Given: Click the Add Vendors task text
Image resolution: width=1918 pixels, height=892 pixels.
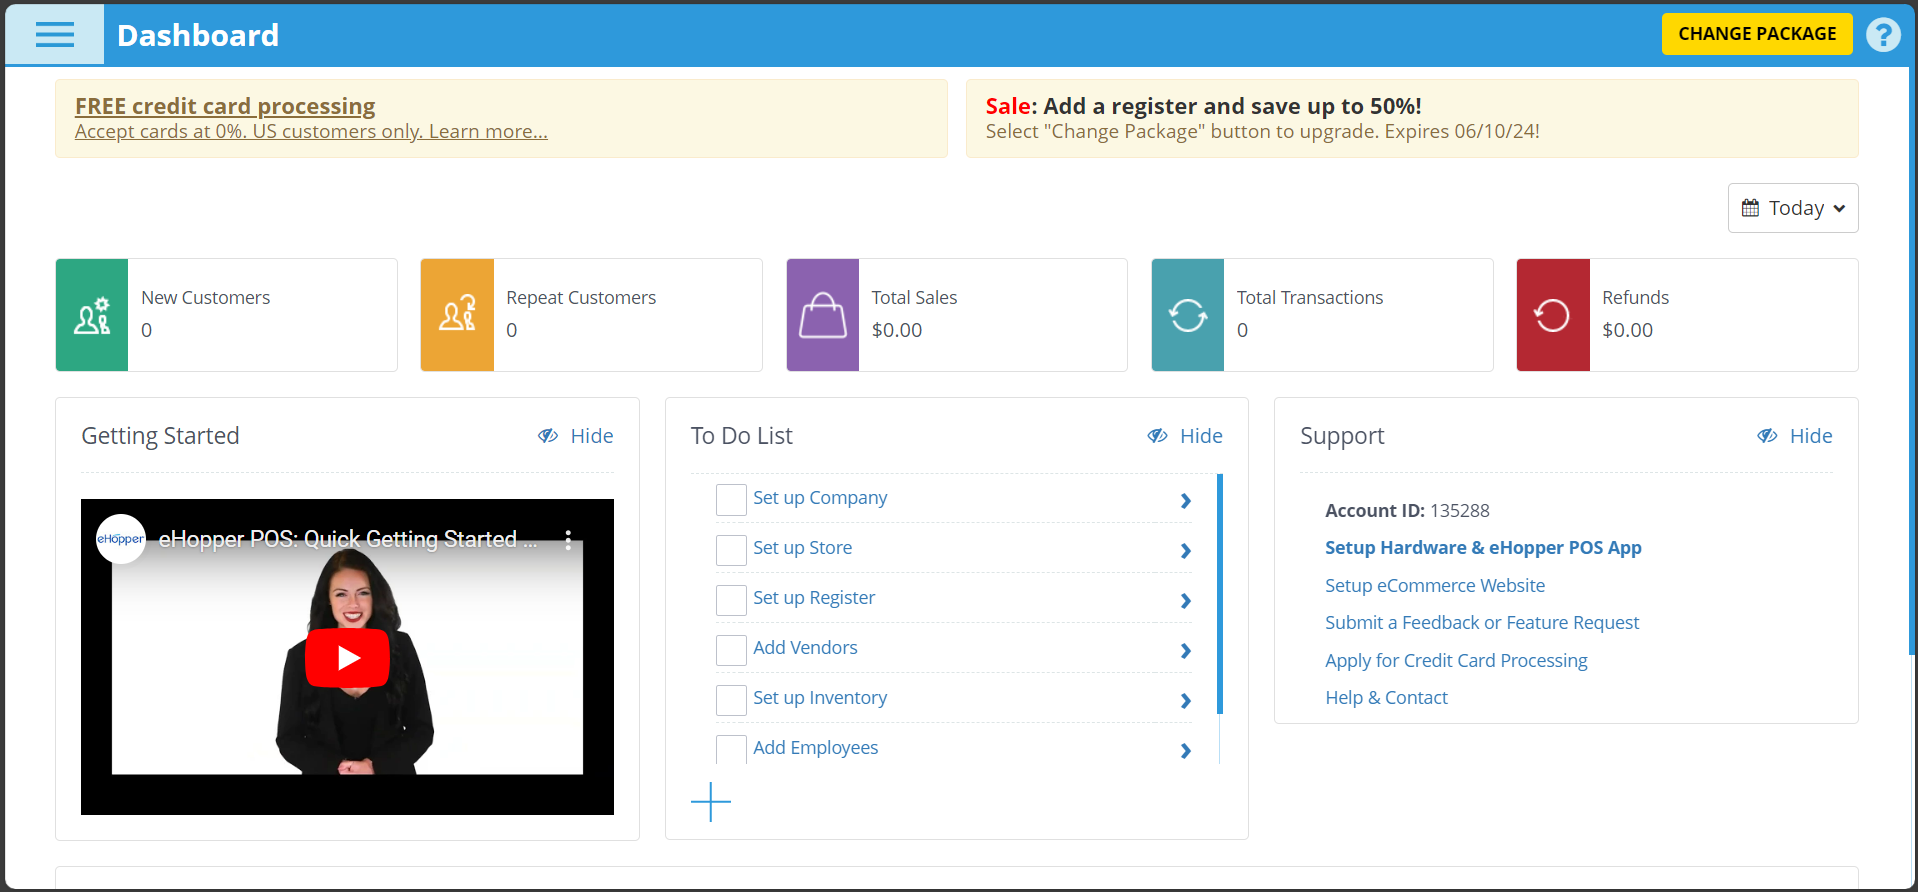Looking at the screenshot, I should tap(805, 647).
